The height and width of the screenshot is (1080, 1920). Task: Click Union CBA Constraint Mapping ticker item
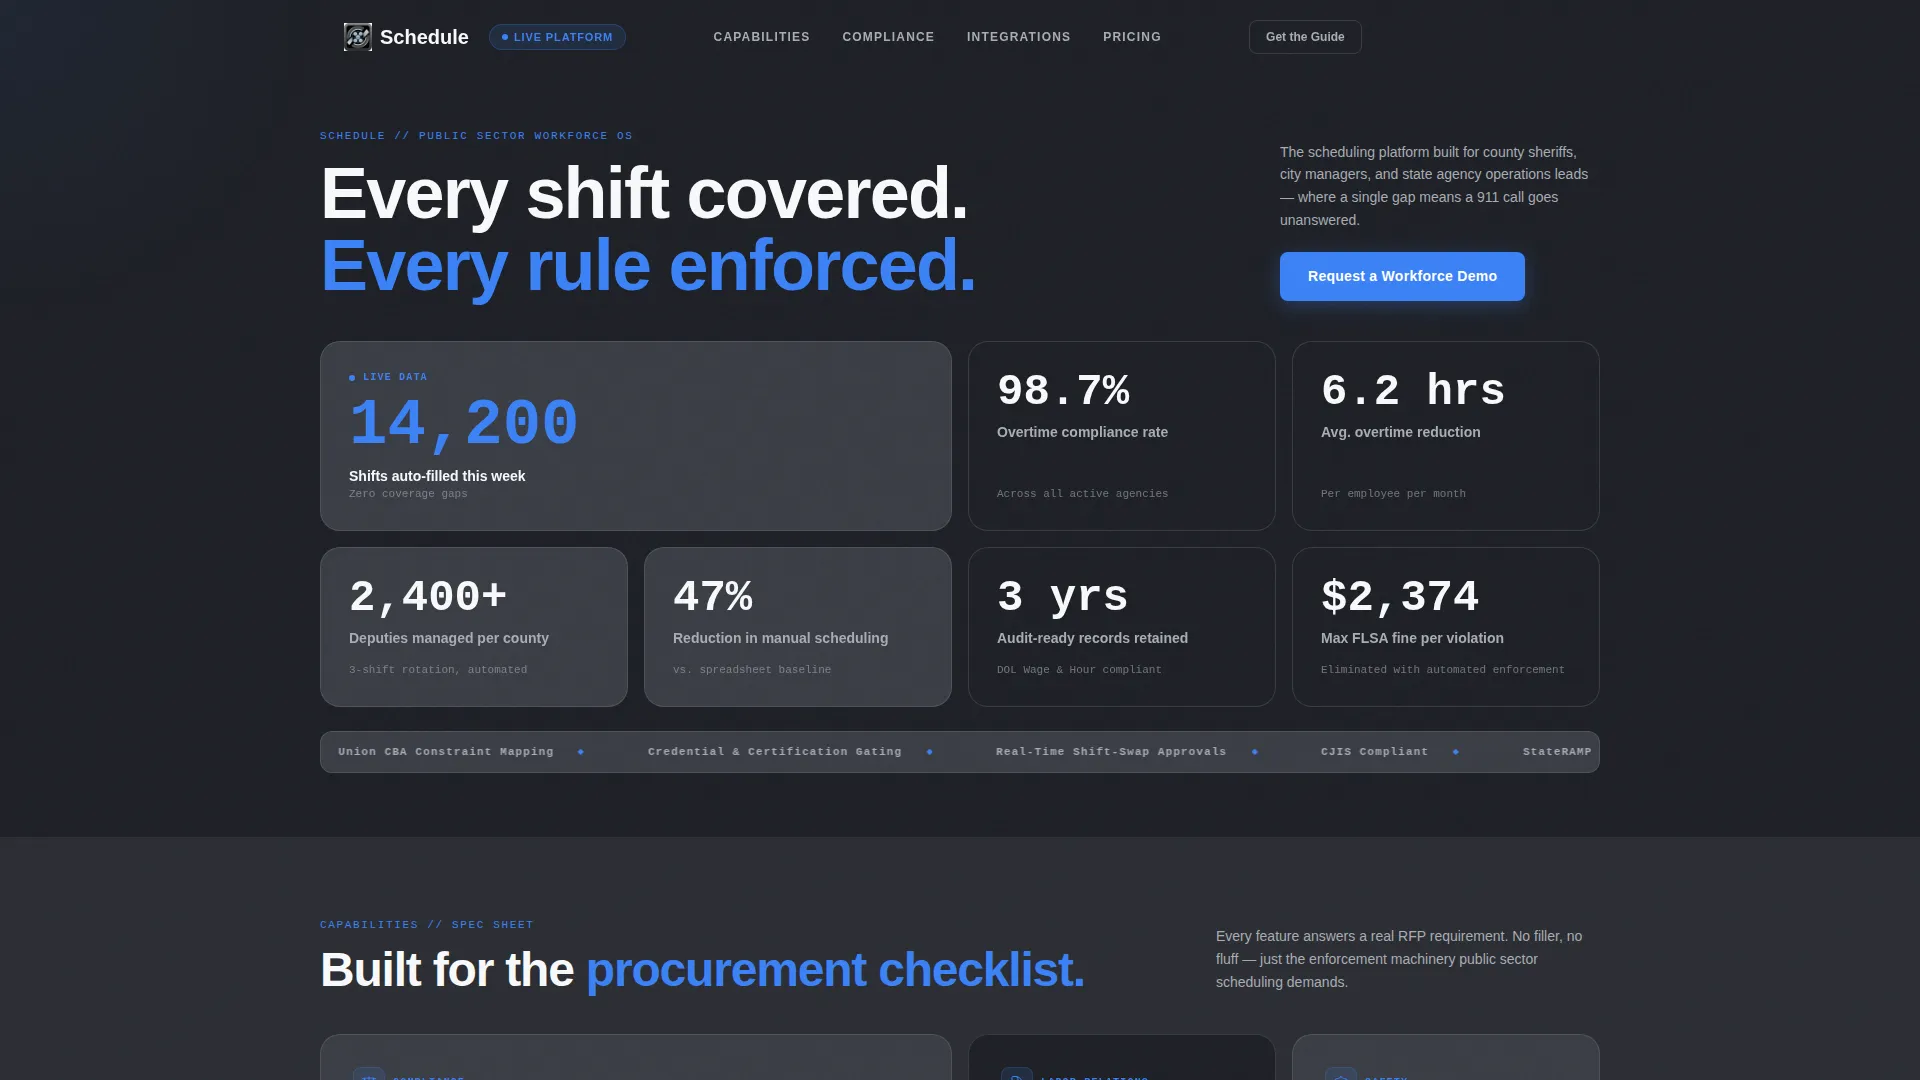pyautogui.click(x=446, y=752)
